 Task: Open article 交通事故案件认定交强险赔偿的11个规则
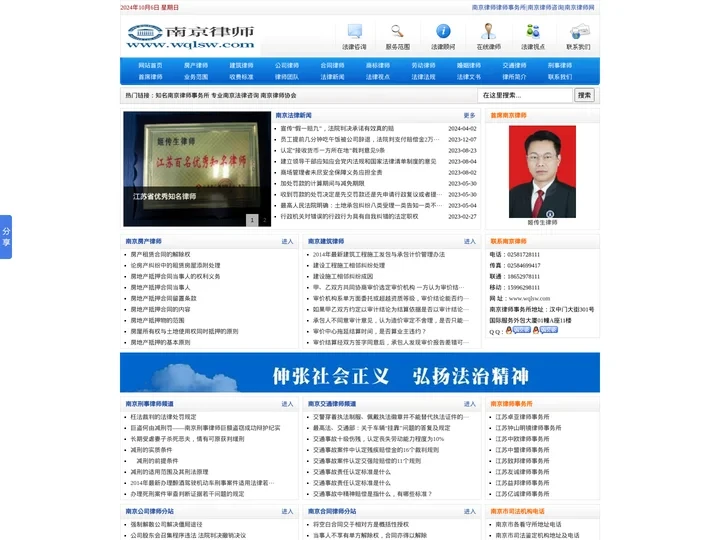[367, 461]
